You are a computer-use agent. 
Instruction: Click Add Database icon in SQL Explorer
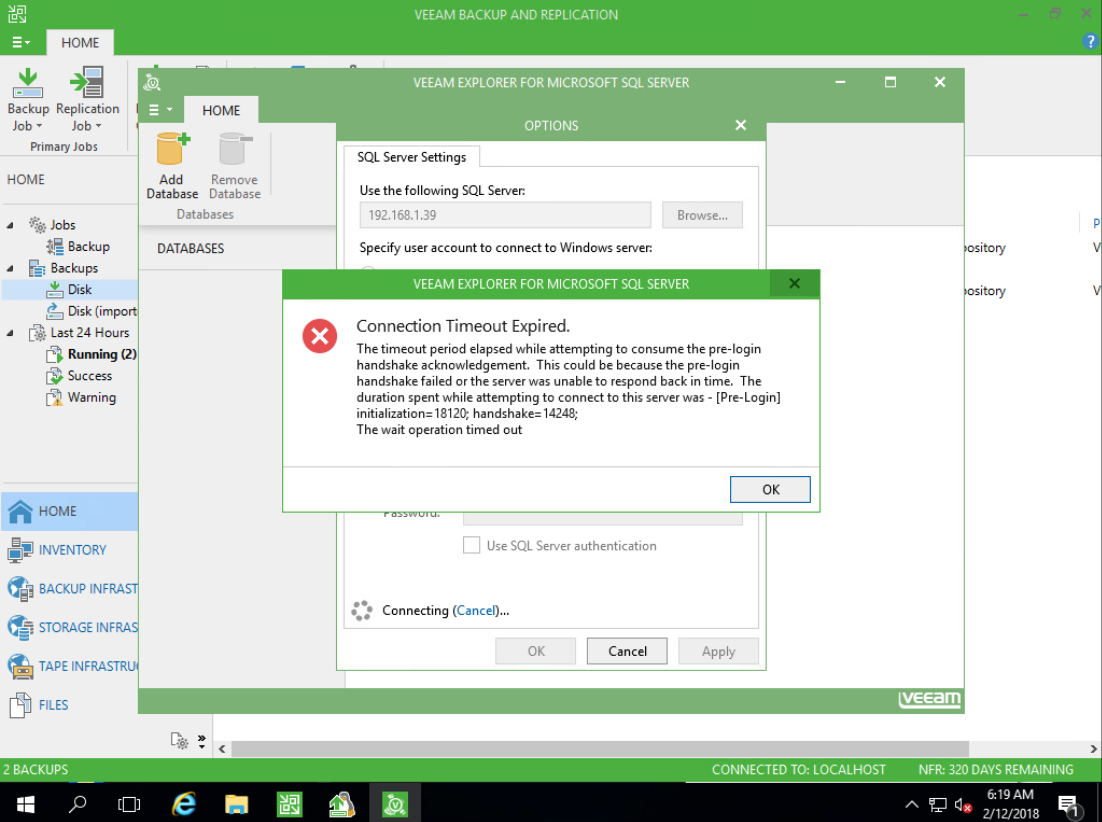pyautogui.click(x=172, y=167)
